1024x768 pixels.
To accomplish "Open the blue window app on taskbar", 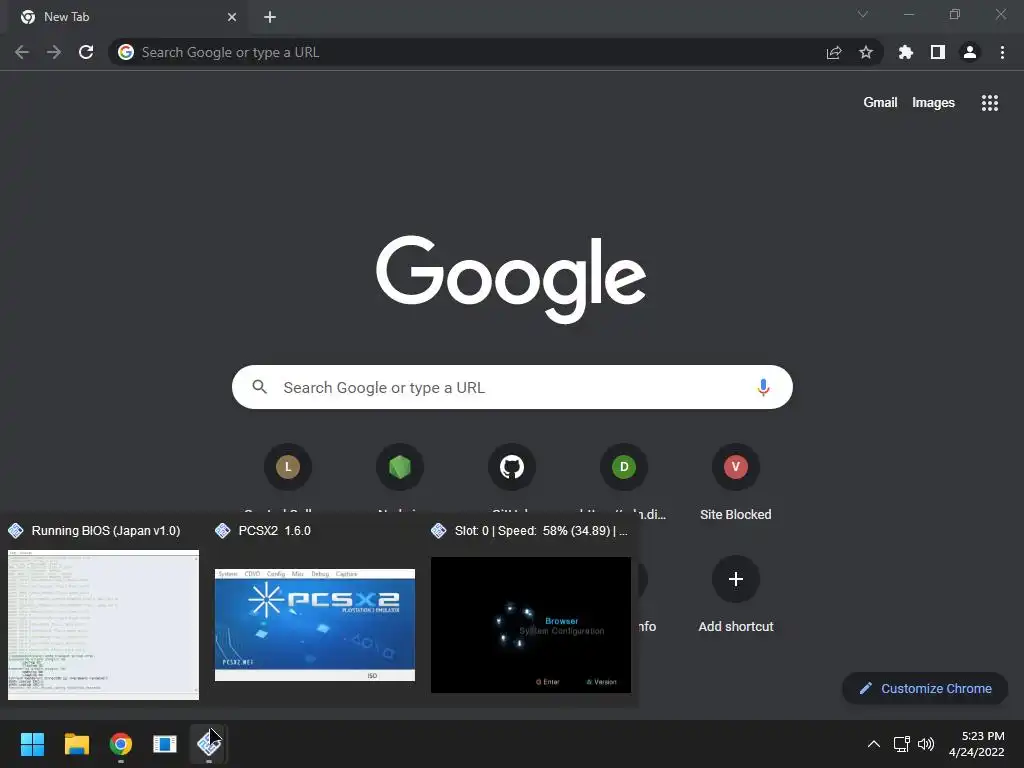I will [165, 744].
